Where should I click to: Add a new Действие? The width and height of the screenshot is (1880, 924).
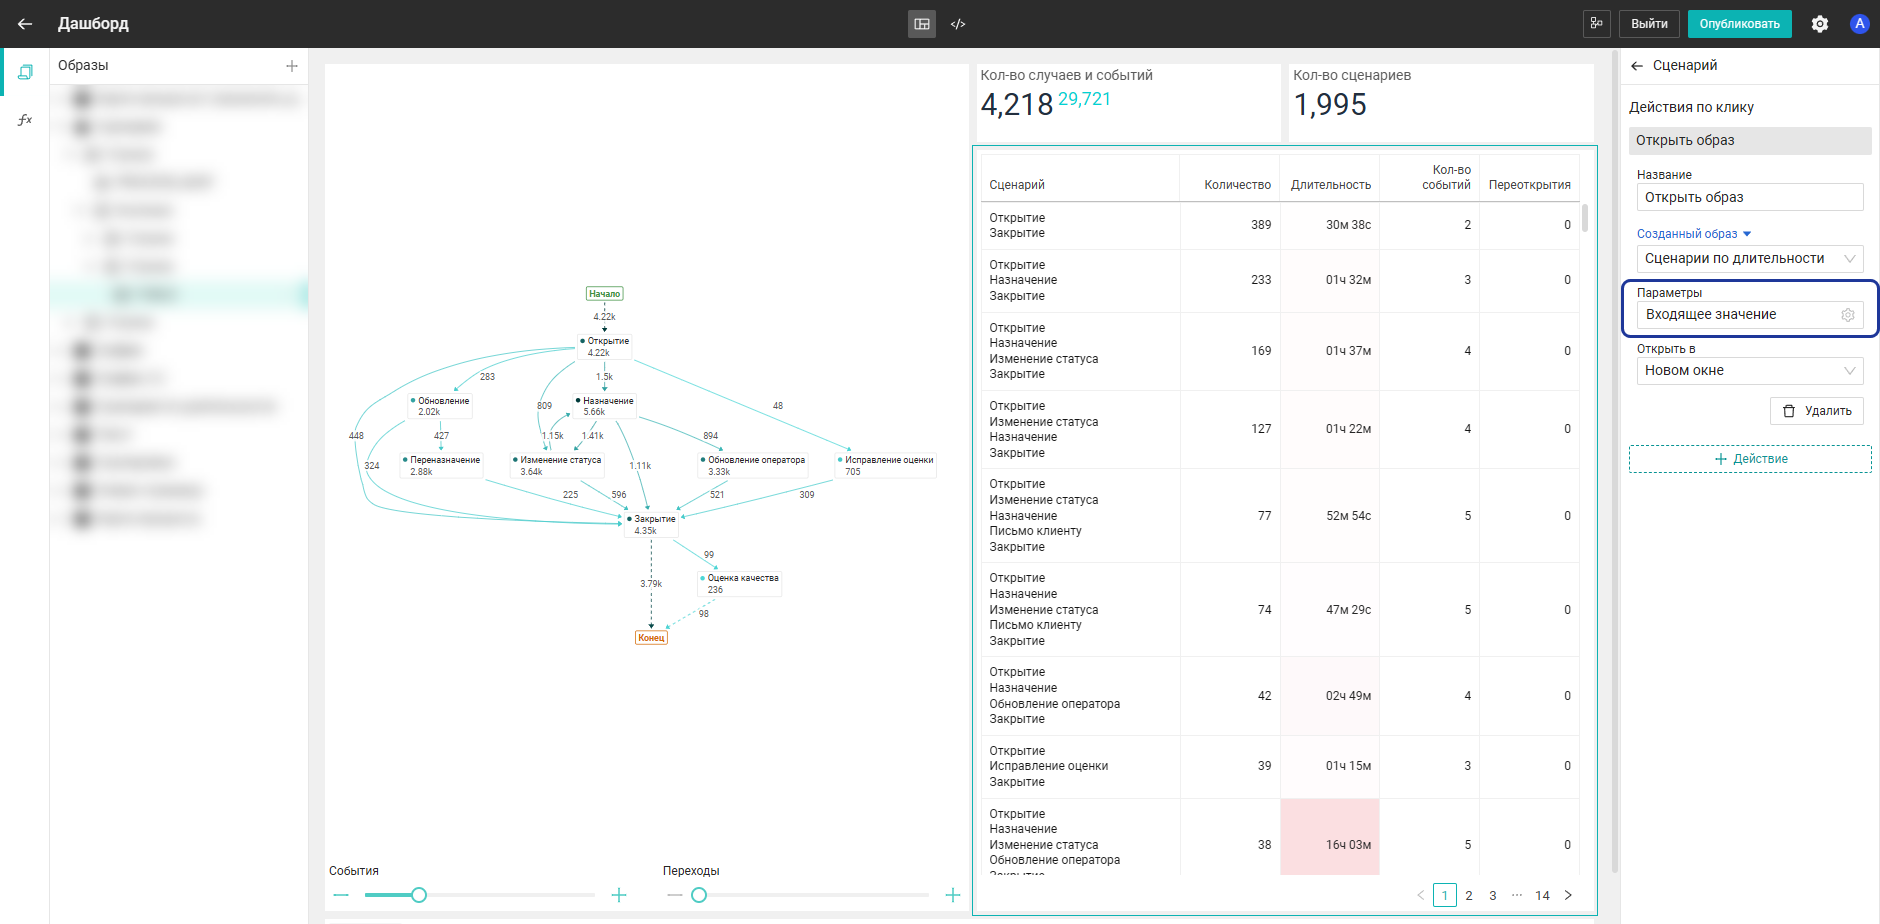click(x=1750, y=459)
